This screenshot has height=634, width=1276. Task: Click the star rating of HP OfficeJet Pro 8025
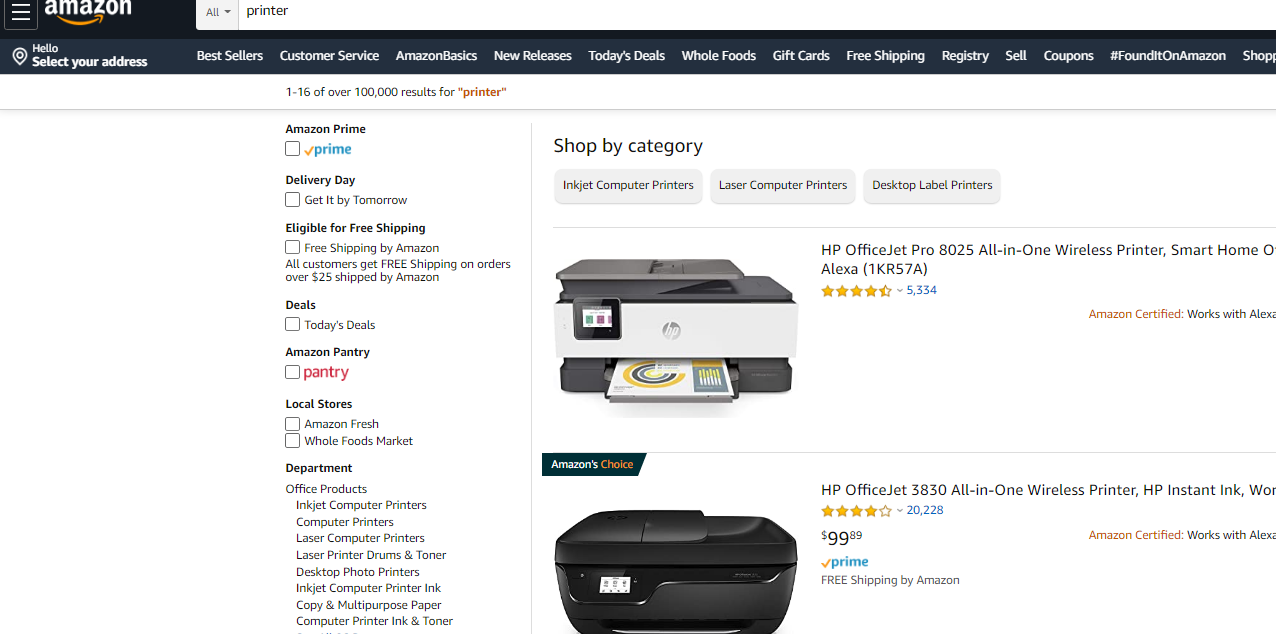856,291
